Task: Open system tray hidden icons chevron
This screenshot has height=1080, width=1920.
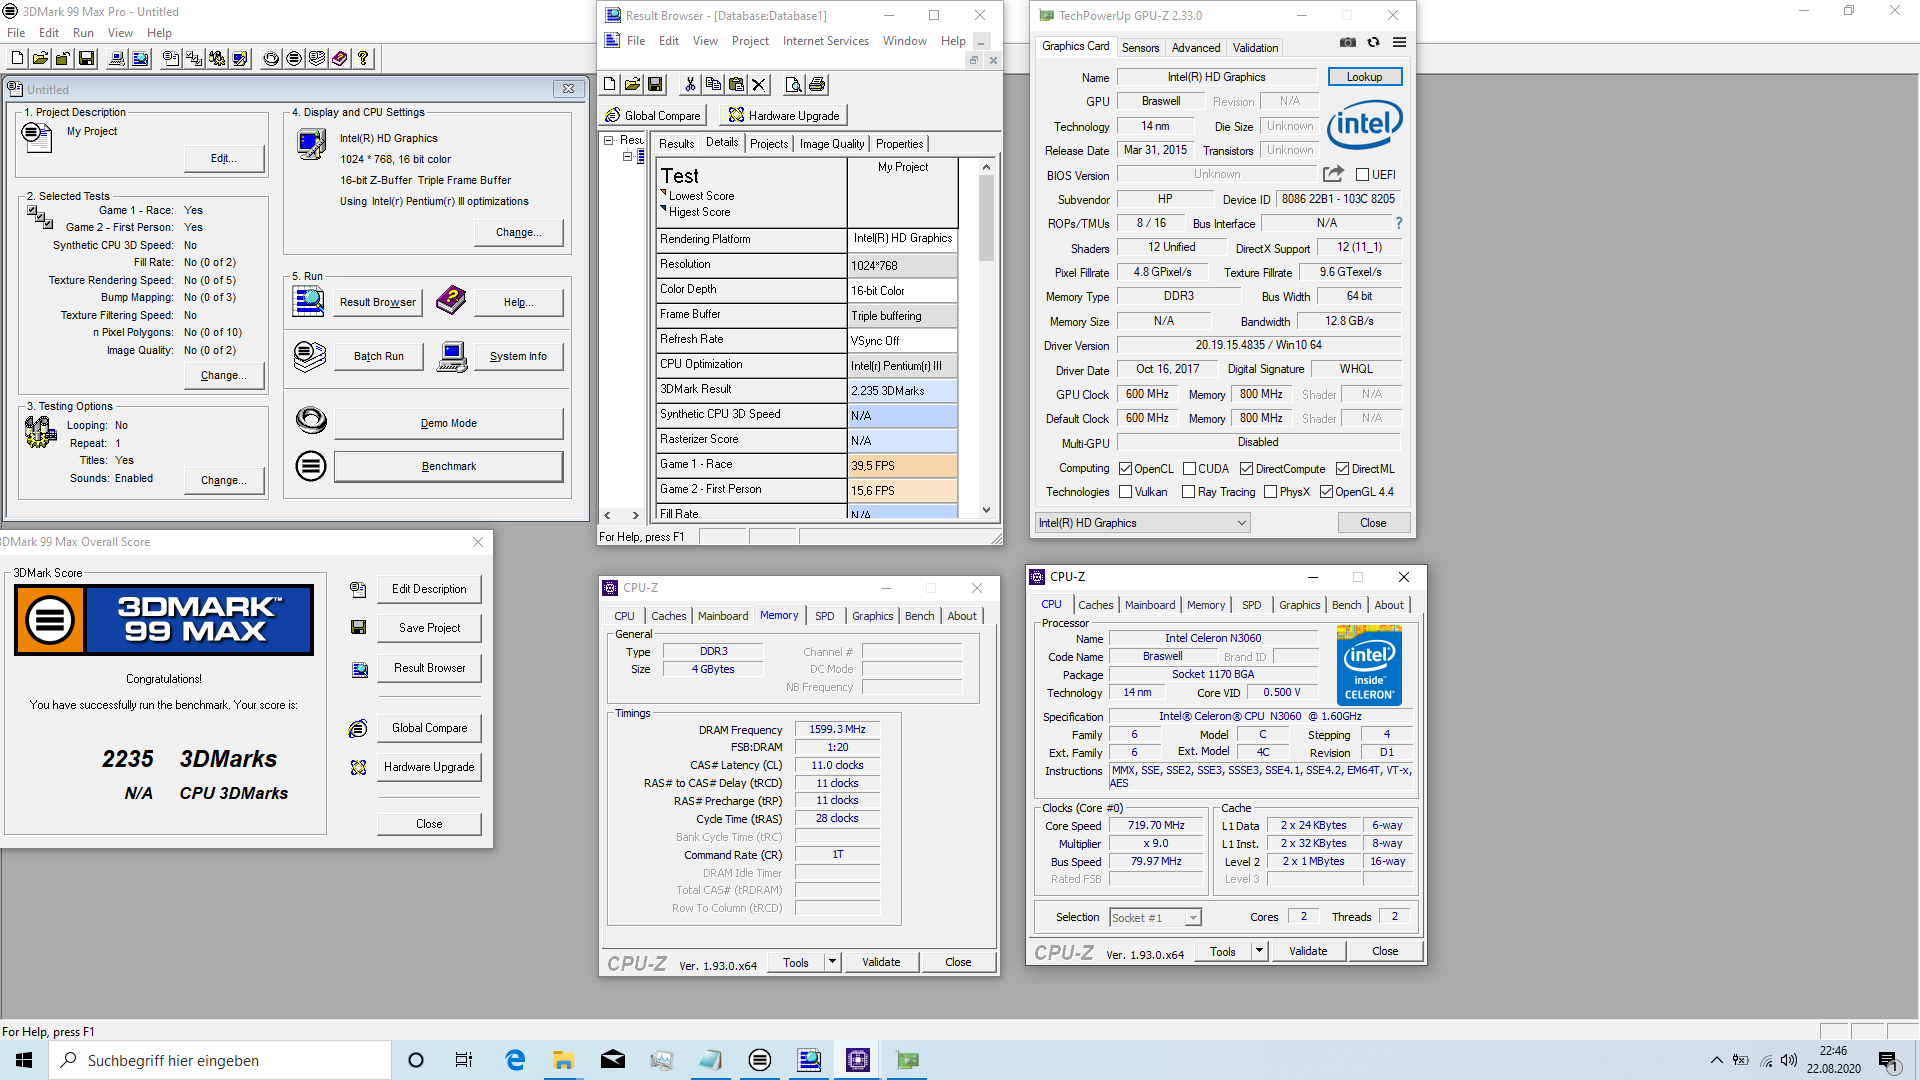Action: coord(1716,1060)
